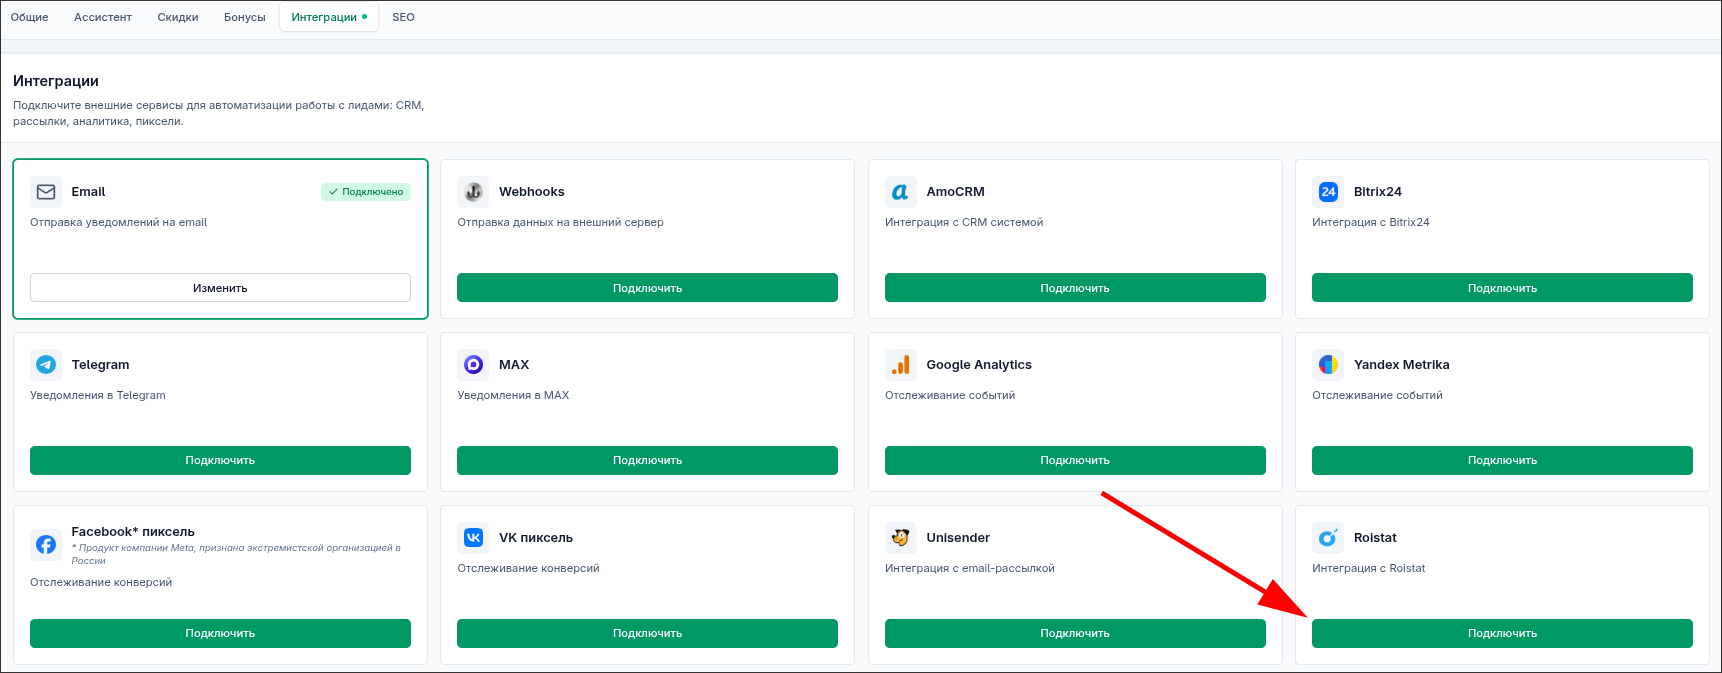Click Подключить for AmoCRM

click(1075, 288)
